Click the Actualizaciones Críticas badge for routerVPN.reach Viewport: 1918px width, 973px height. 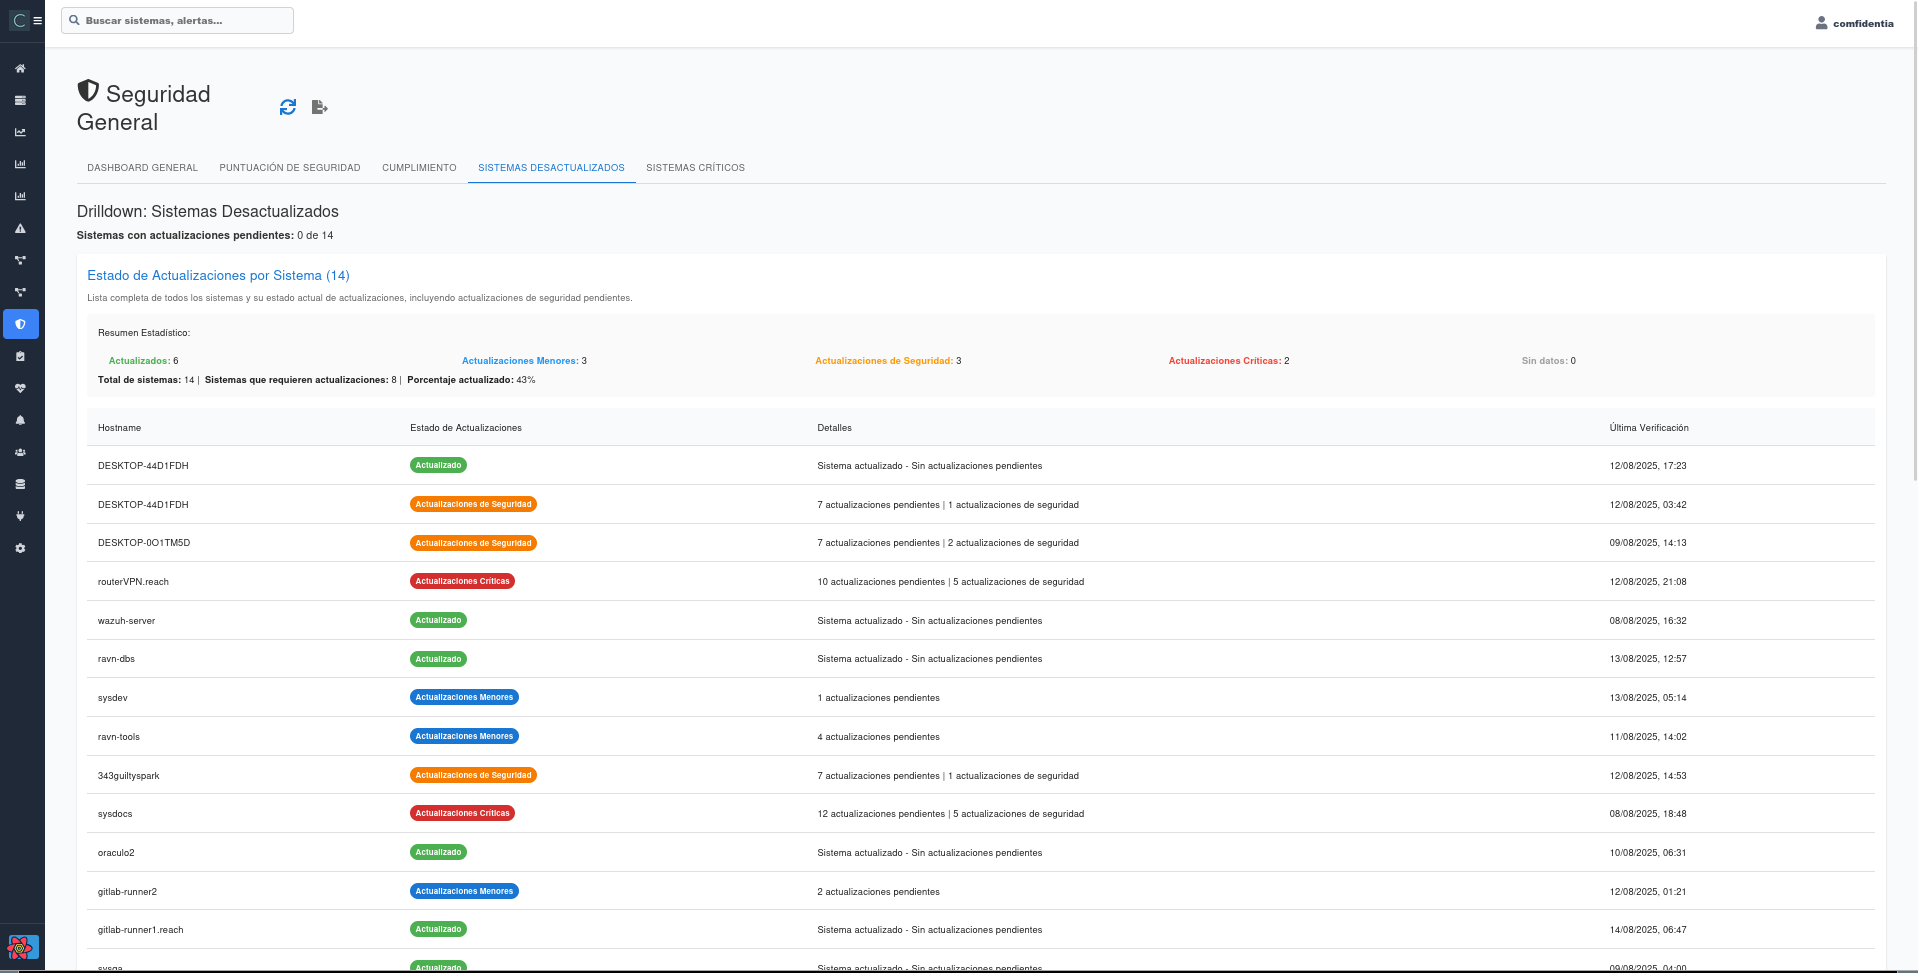click(x=462, y=582)
